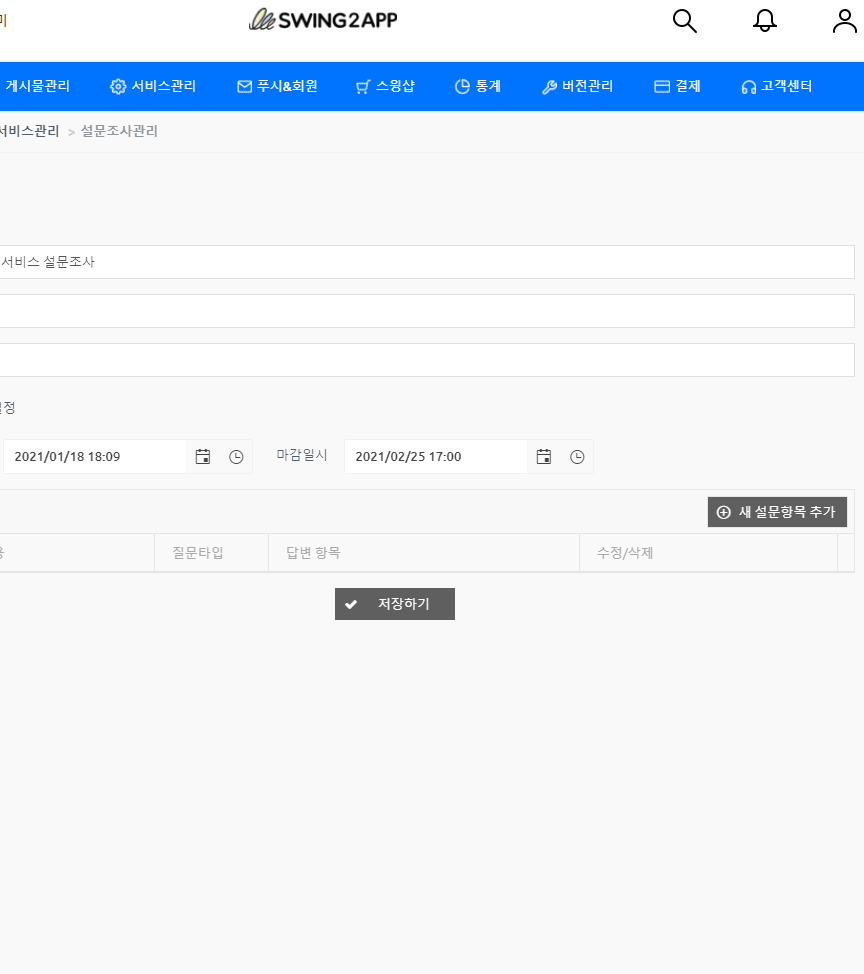Open calendar picker for start date
Screen dimensions: 864x974
203,457
